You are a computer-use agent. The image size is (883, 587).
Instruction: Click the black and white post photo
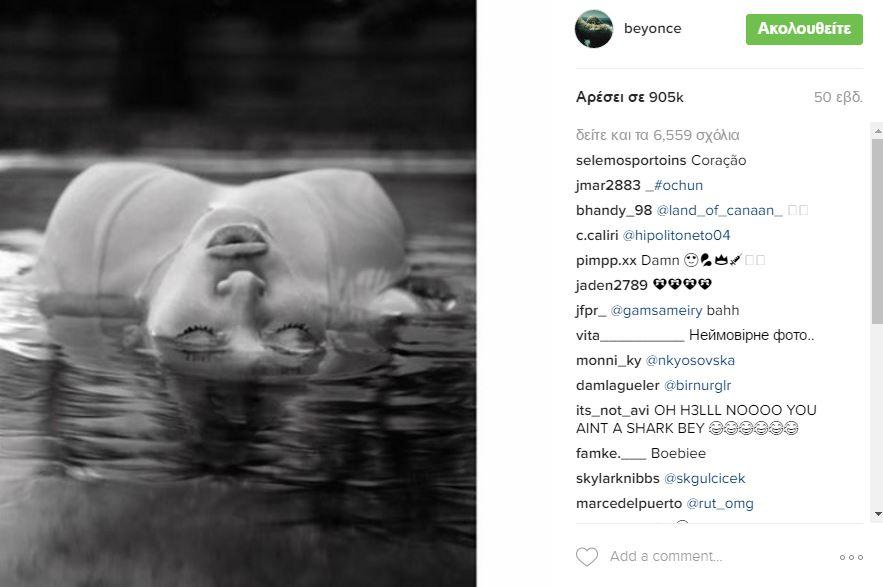(238, 294)
